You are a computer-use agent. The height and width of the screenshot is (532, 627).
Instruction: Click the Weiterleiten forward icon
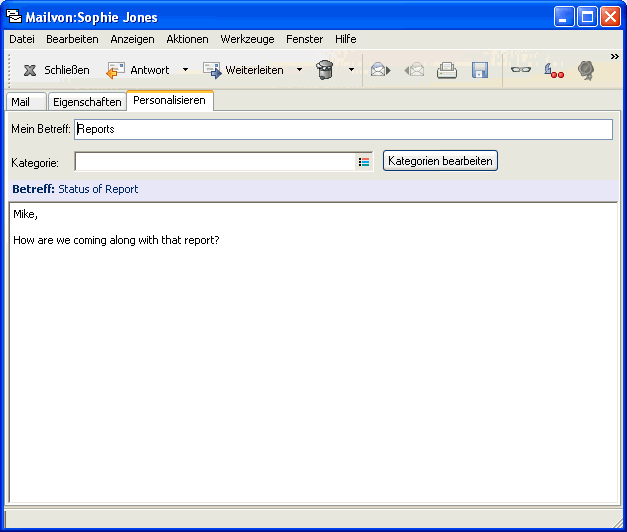click(212, 70)
